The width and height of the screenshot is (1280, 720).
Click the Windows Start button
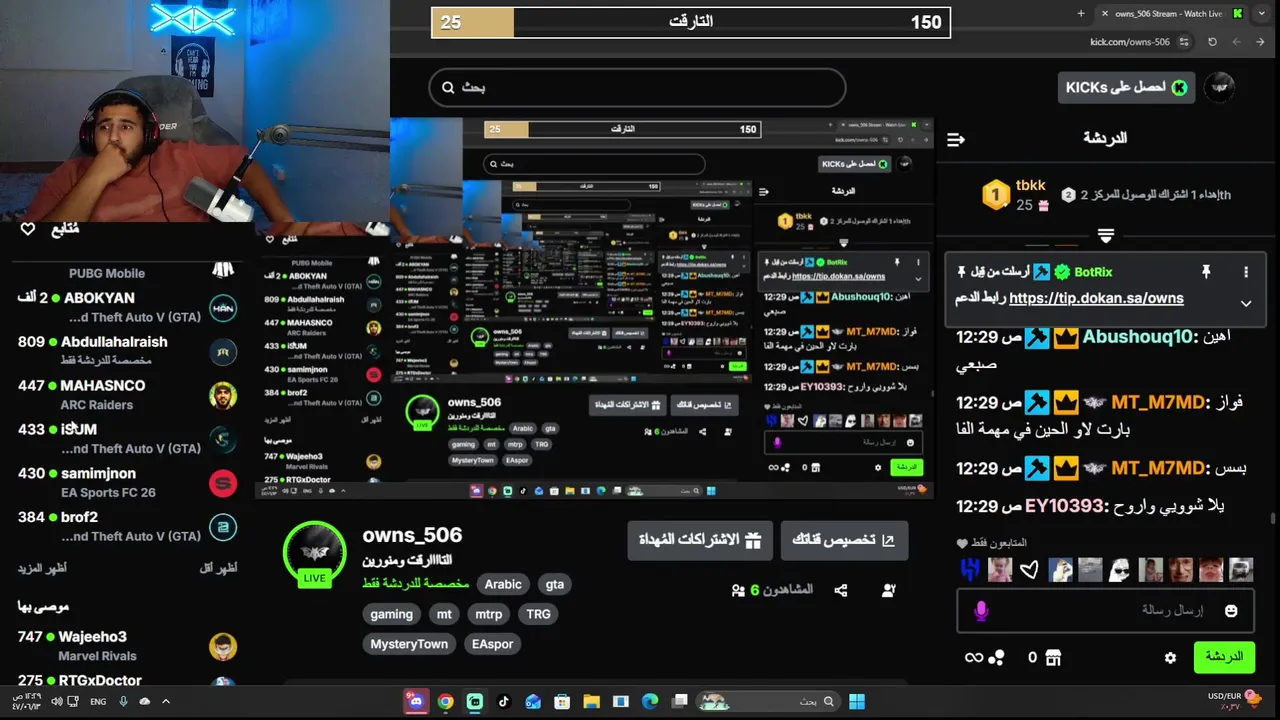pos(857,702)
